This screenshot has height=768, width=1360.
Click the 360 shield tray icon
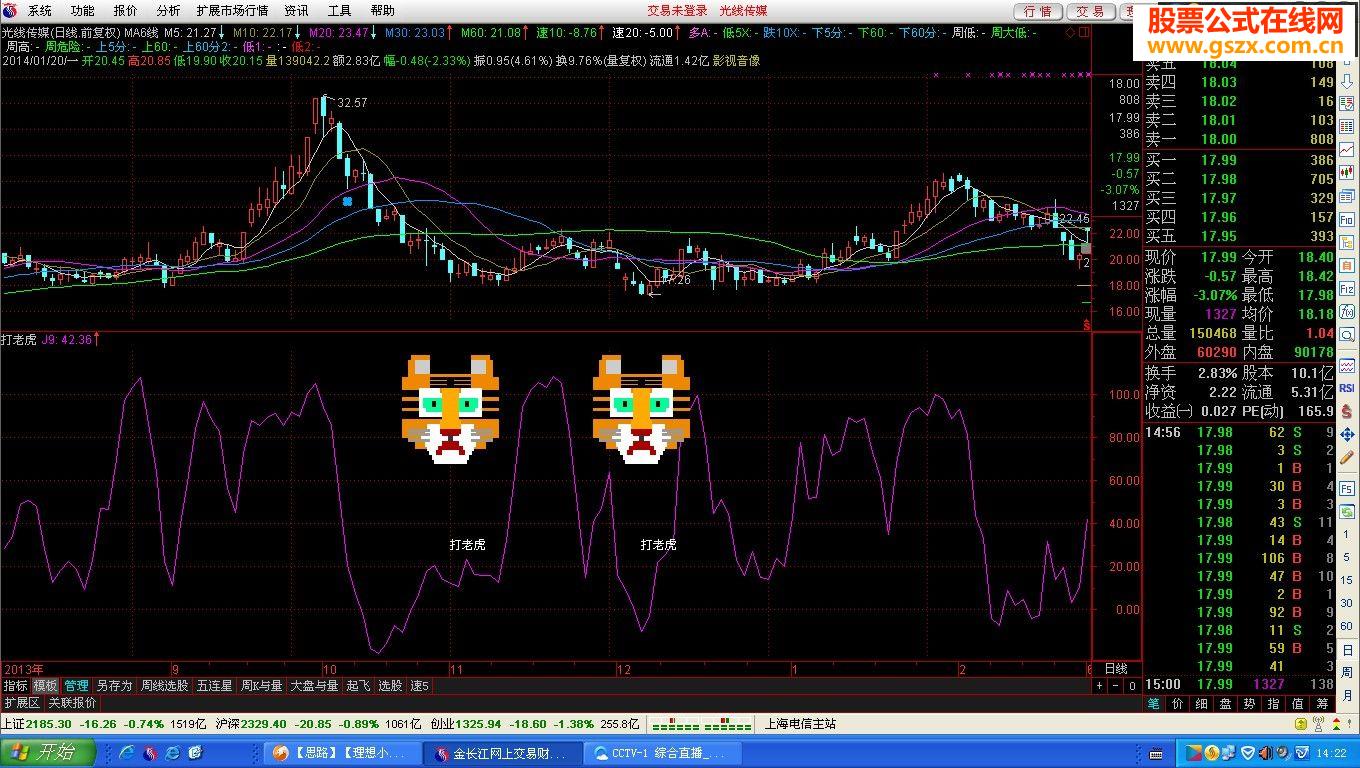[1248, 753]
